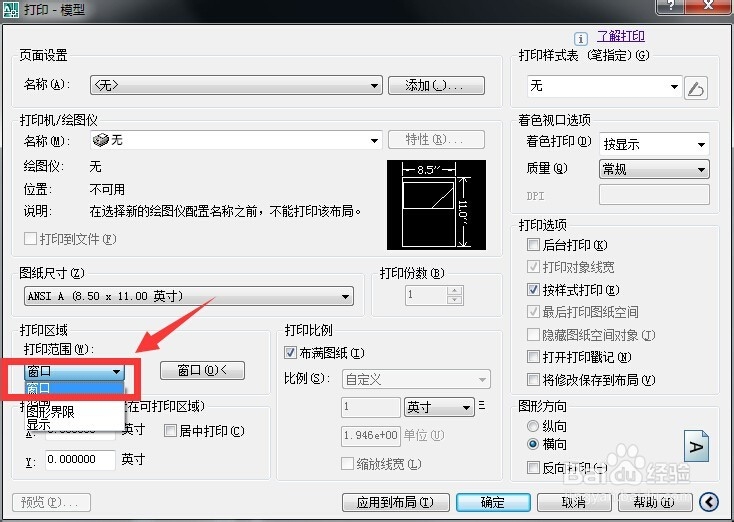Open 质量 常规 dropdown
The height and width of the screenshot is (522, 734).
pos(654,169)
